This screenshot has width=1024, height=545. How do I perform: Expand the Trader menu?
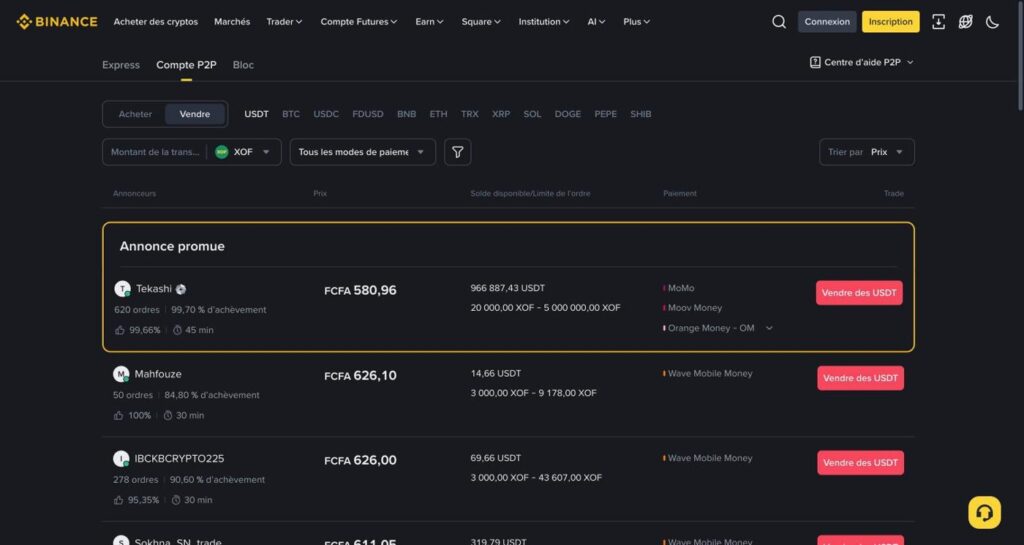[x=284, y=22]
